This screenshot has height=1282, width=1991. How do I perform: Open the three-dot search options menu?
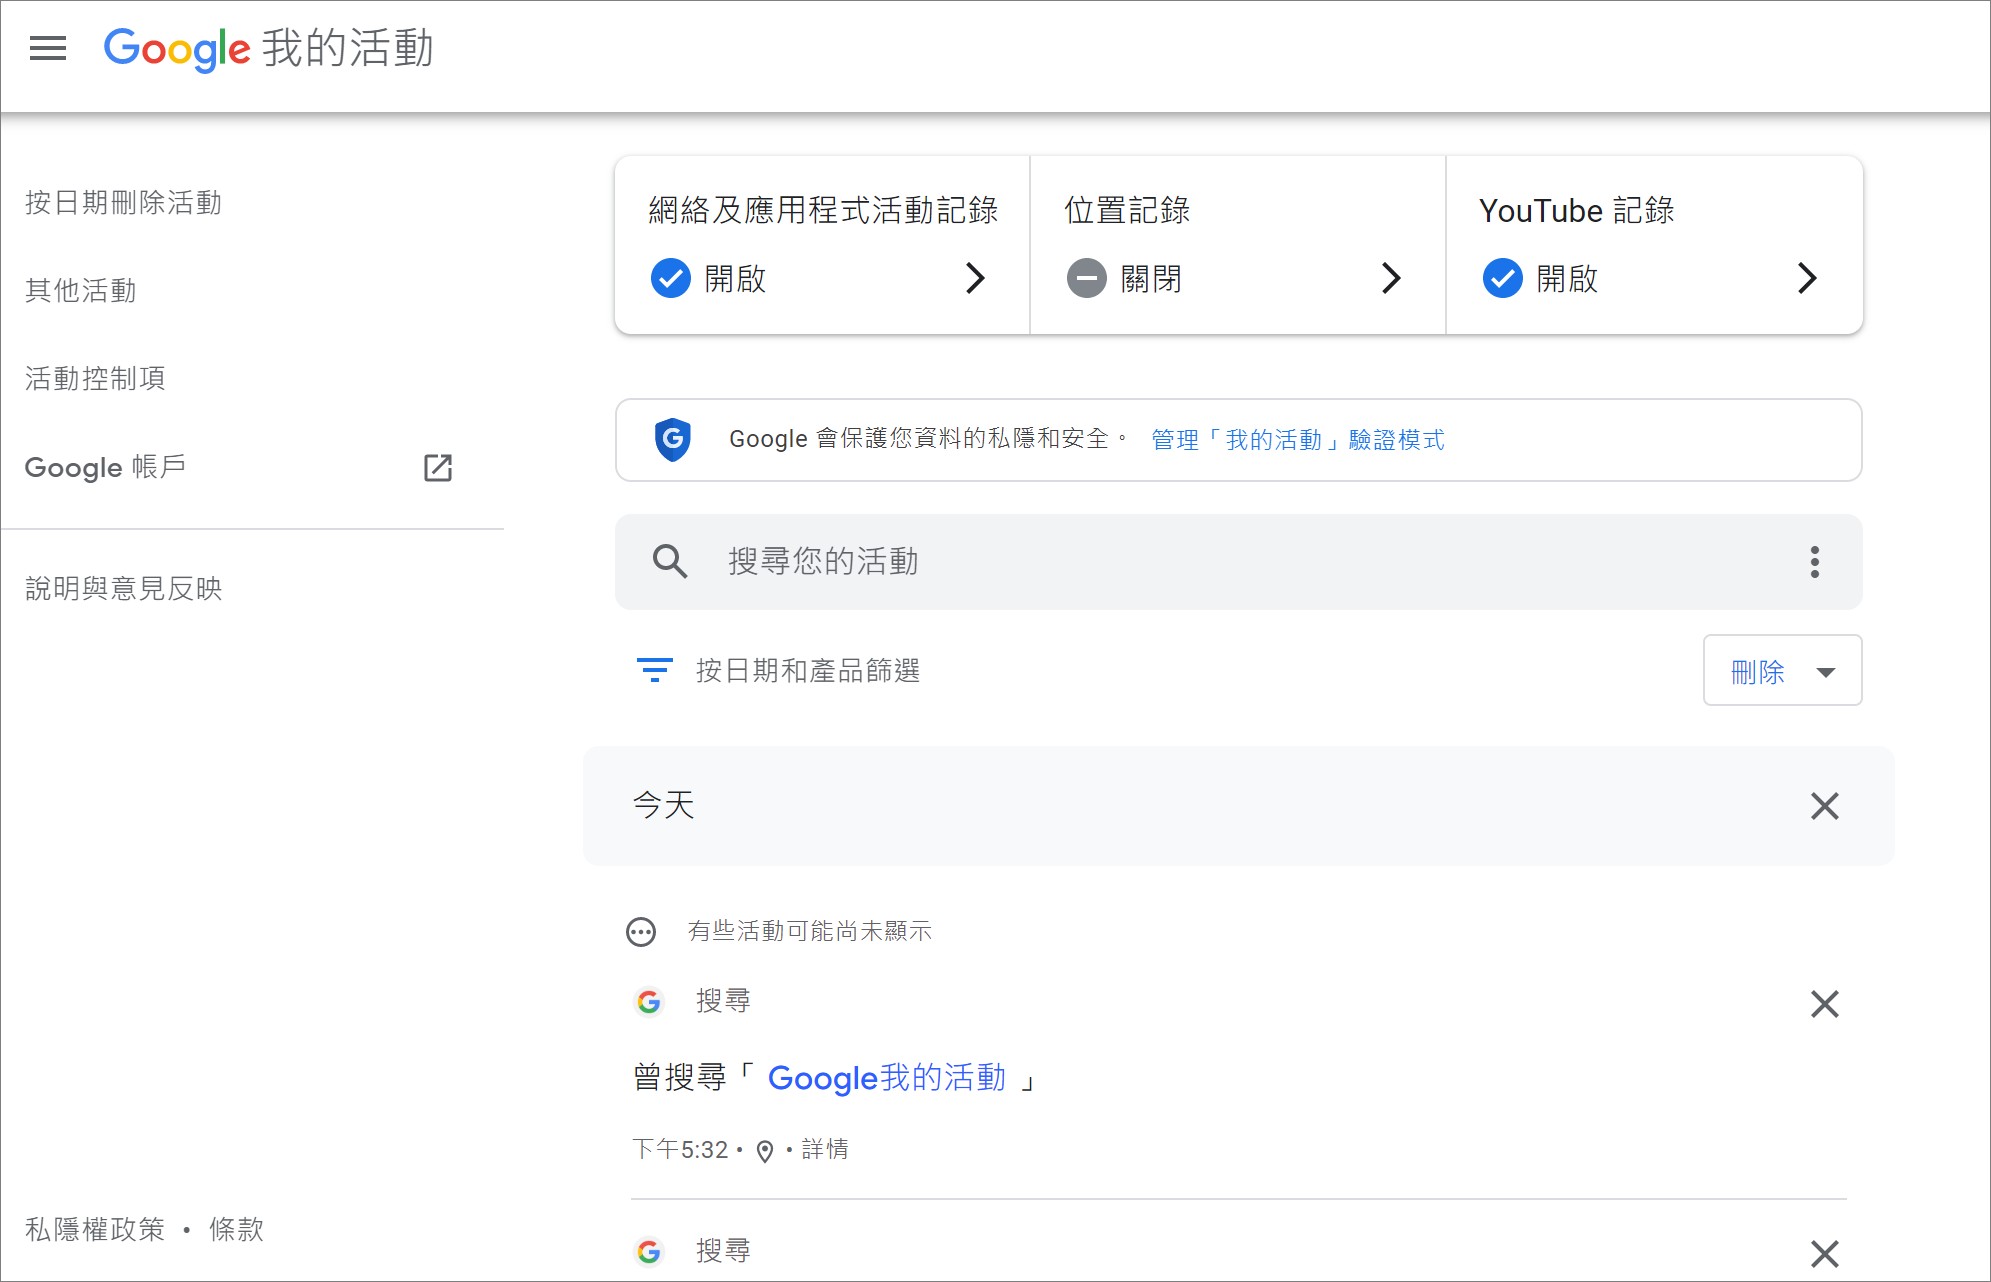pos(1814,562)
